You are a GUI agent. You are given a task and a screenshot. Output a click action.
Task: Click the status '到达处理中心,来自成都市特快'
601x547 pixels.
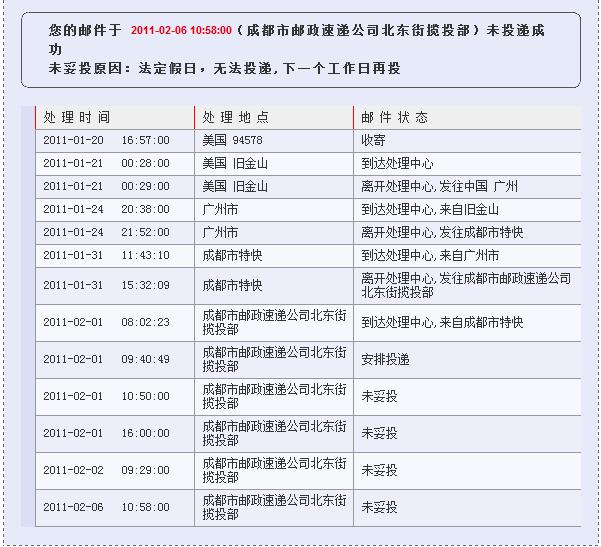(442, 322)
